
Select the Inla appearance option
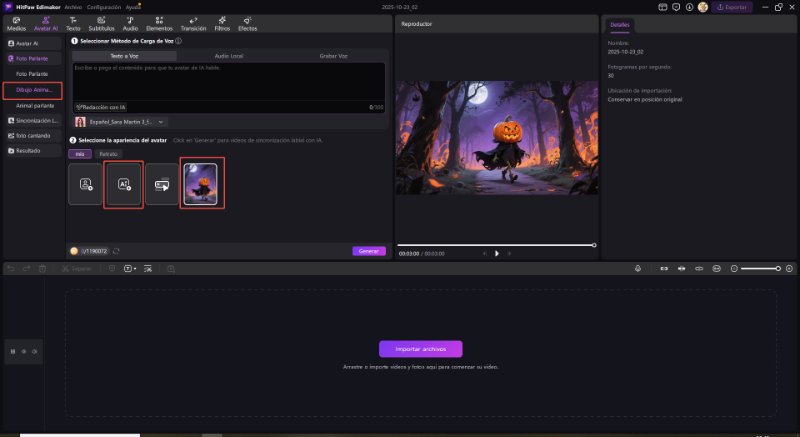[x=79, y=154]
